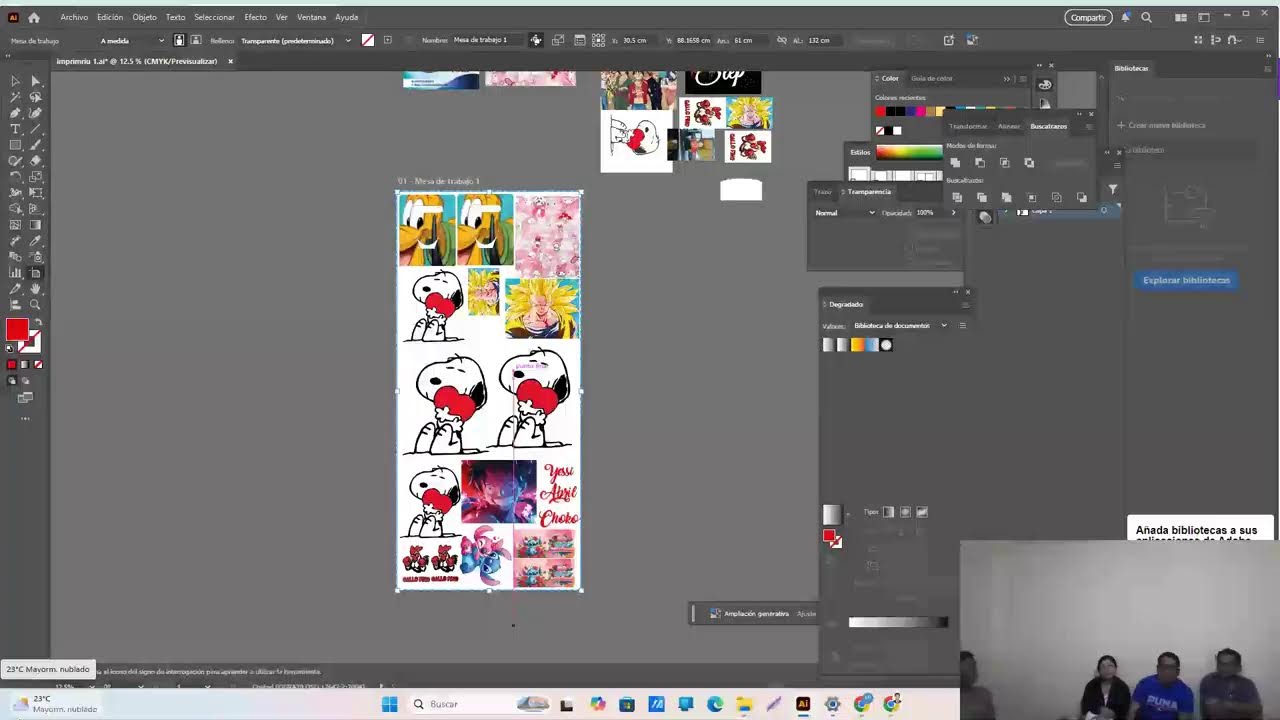
Task: Click Exclude shape mode icon
Action: pyautogui.click(x=1029, y=162)
